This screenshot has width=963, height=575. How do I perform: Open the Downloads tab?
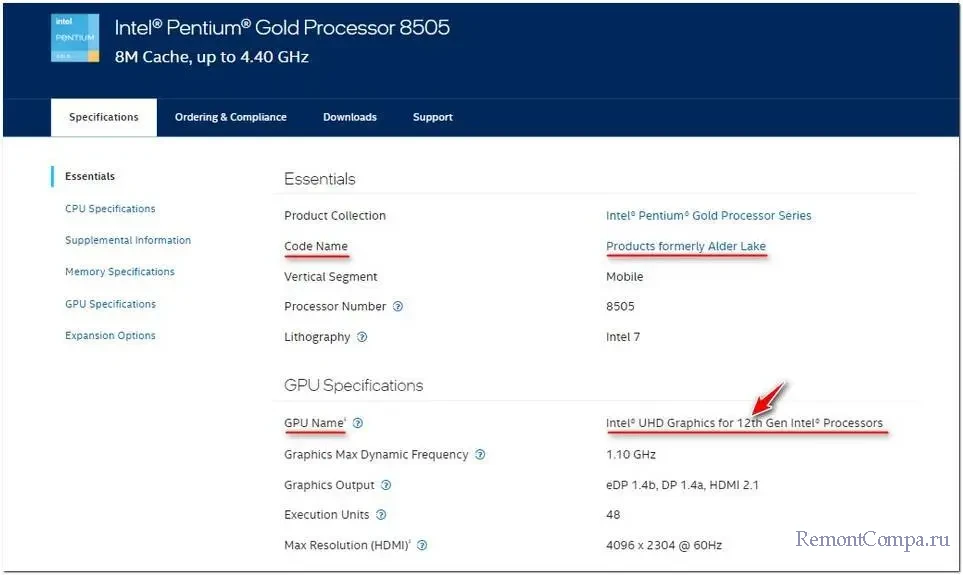coord(349,117)
